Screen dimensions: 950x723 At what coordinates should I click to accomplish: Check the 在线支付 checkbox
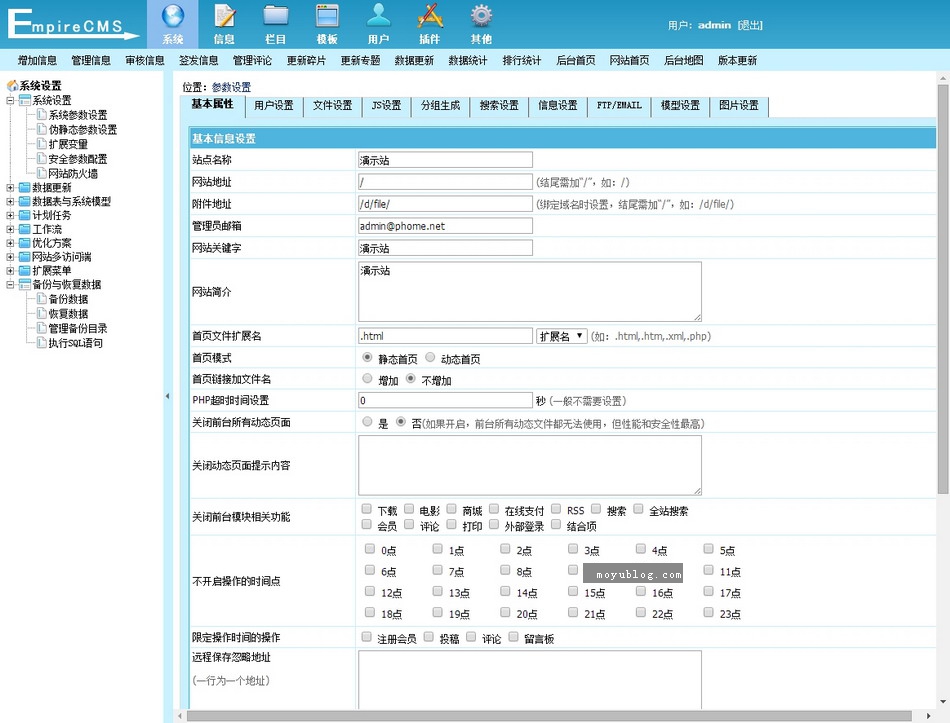click(494, 509)
